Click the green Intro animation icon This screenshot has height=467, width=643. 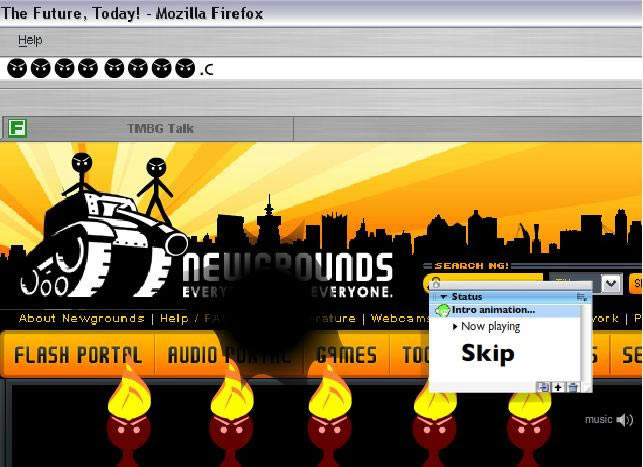pyautogui.click(x=443, y=311)
